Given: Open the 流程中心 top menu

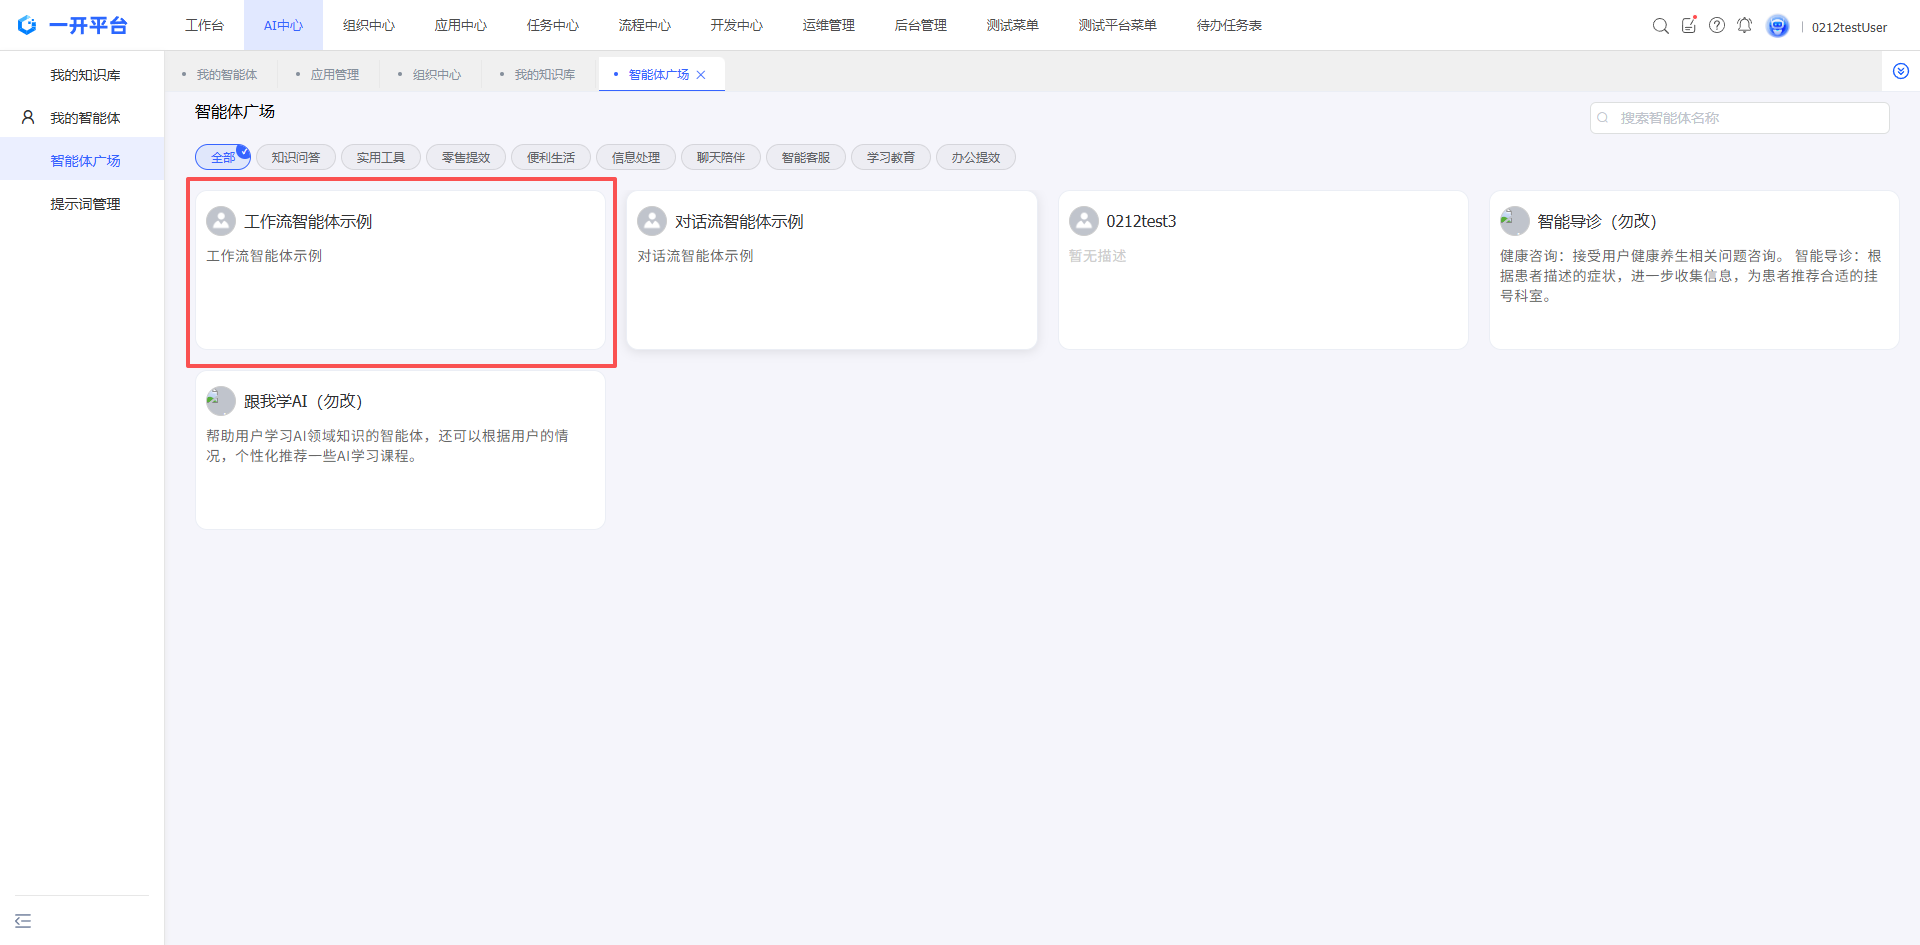Looking at the screenshot, I should (644, 25).
